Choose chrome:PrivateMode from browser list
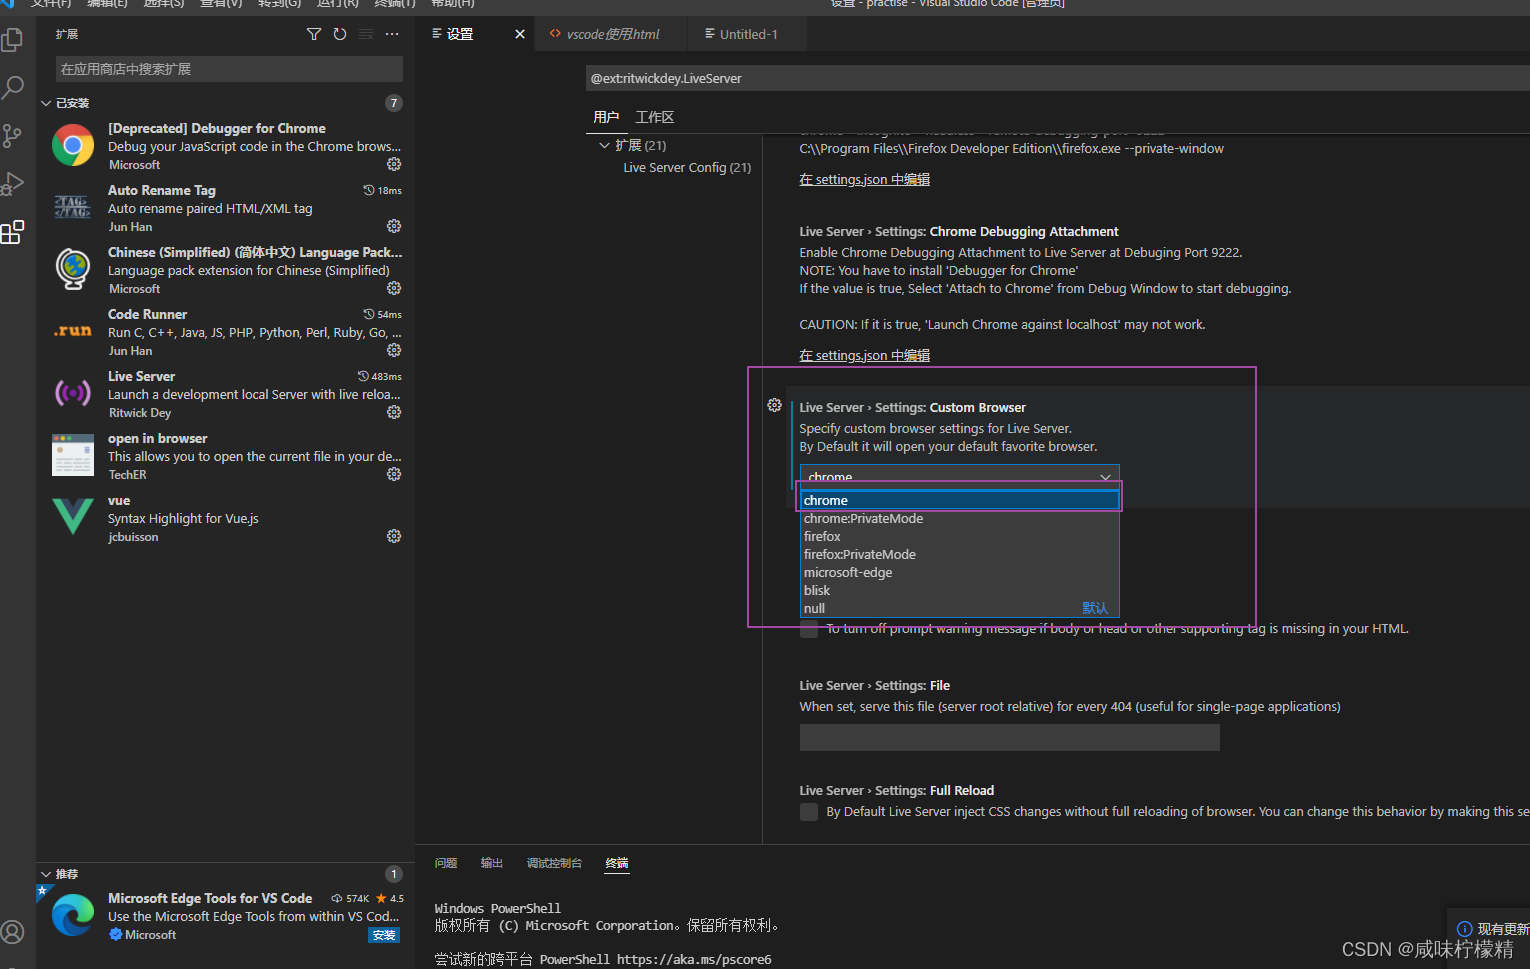Viewport: 1530px width, 969px height. [x=960, y=518]
